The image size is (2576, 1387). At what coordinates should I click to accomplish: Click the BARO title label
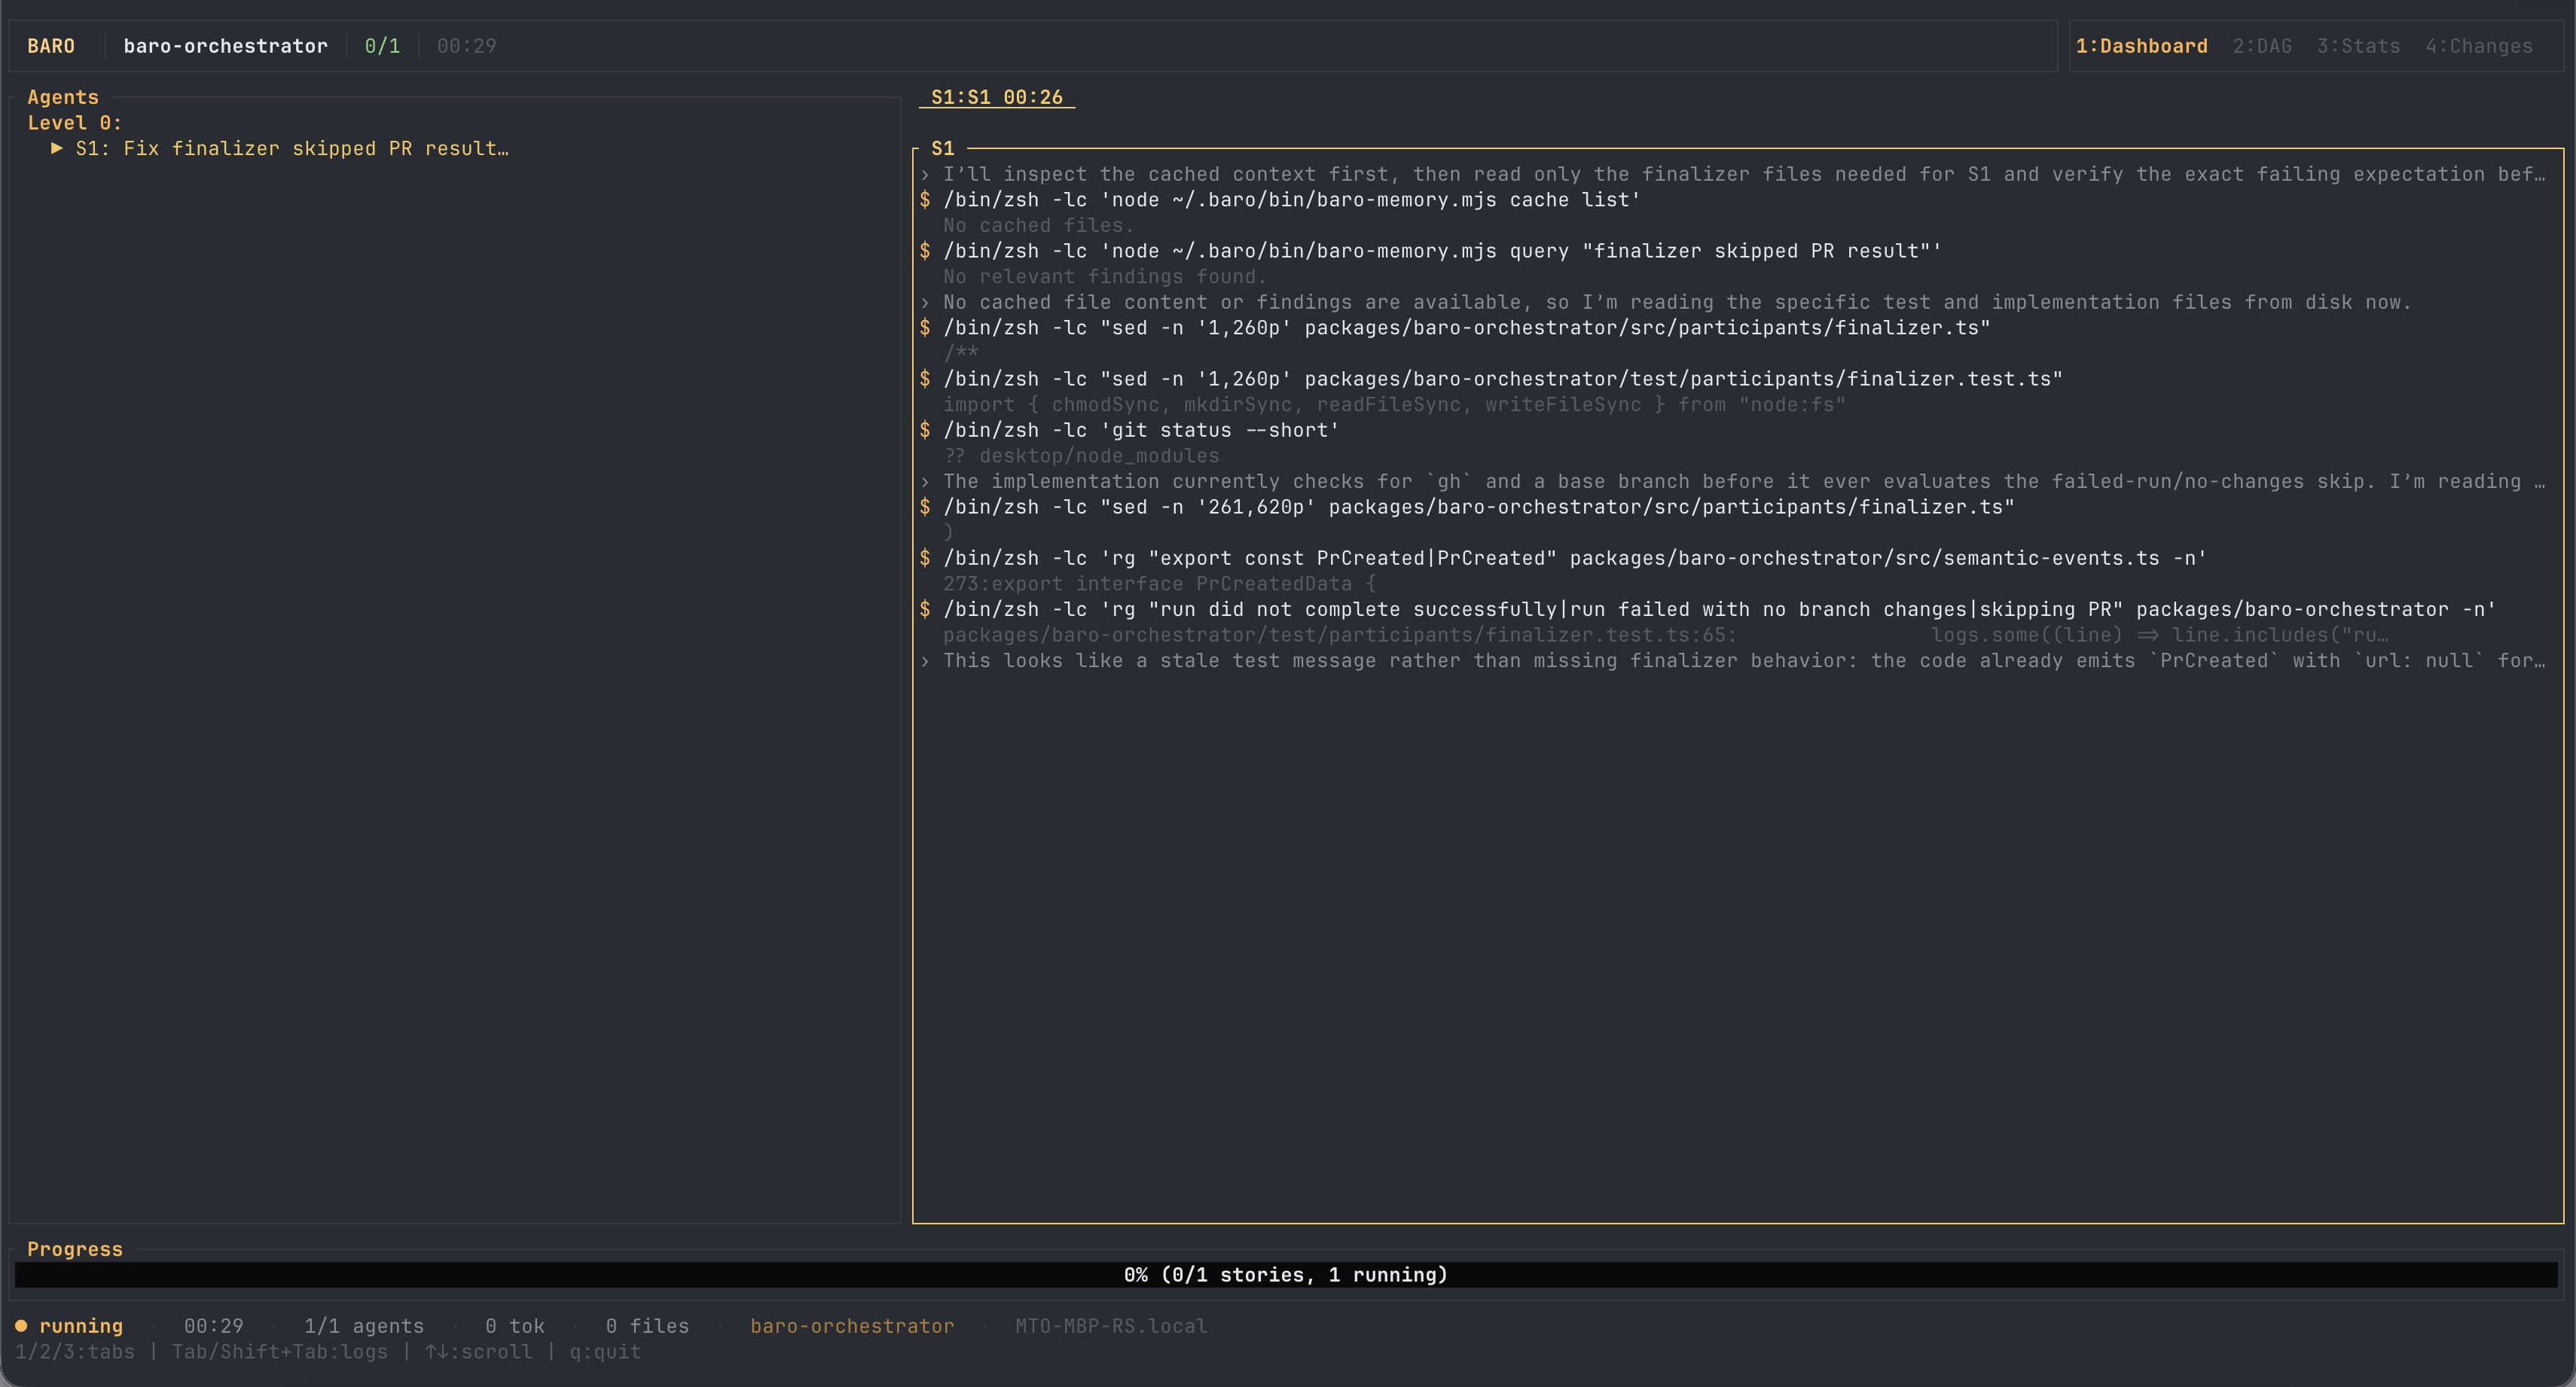tap(51, 46)
